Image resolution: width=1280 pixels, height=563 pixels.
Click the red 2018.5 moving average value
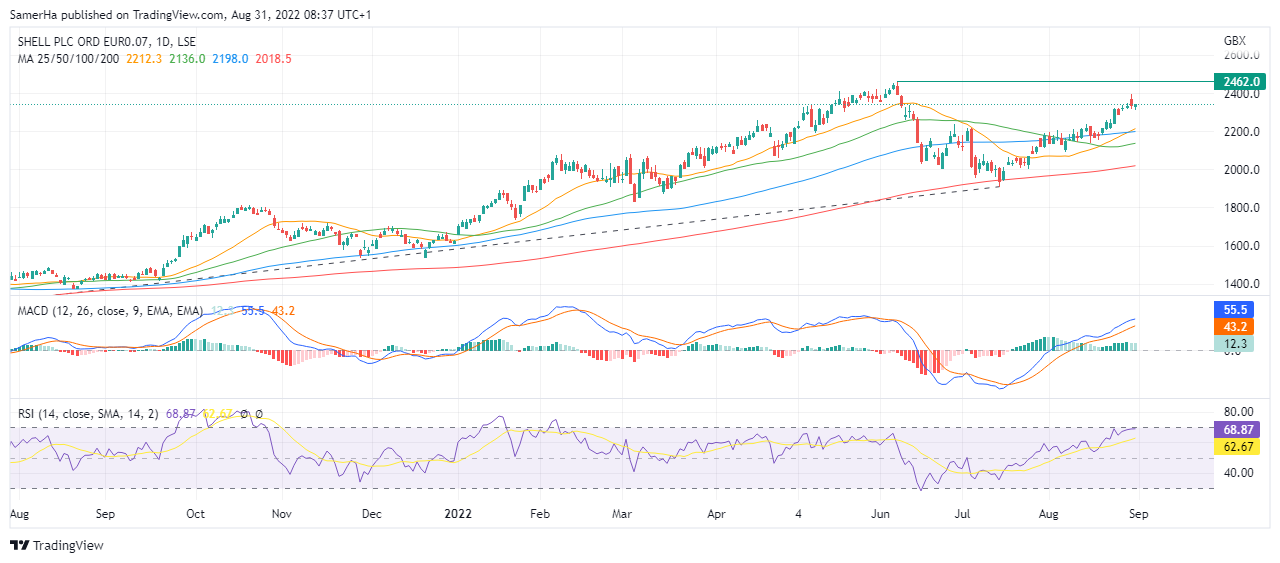pos(273,59)
